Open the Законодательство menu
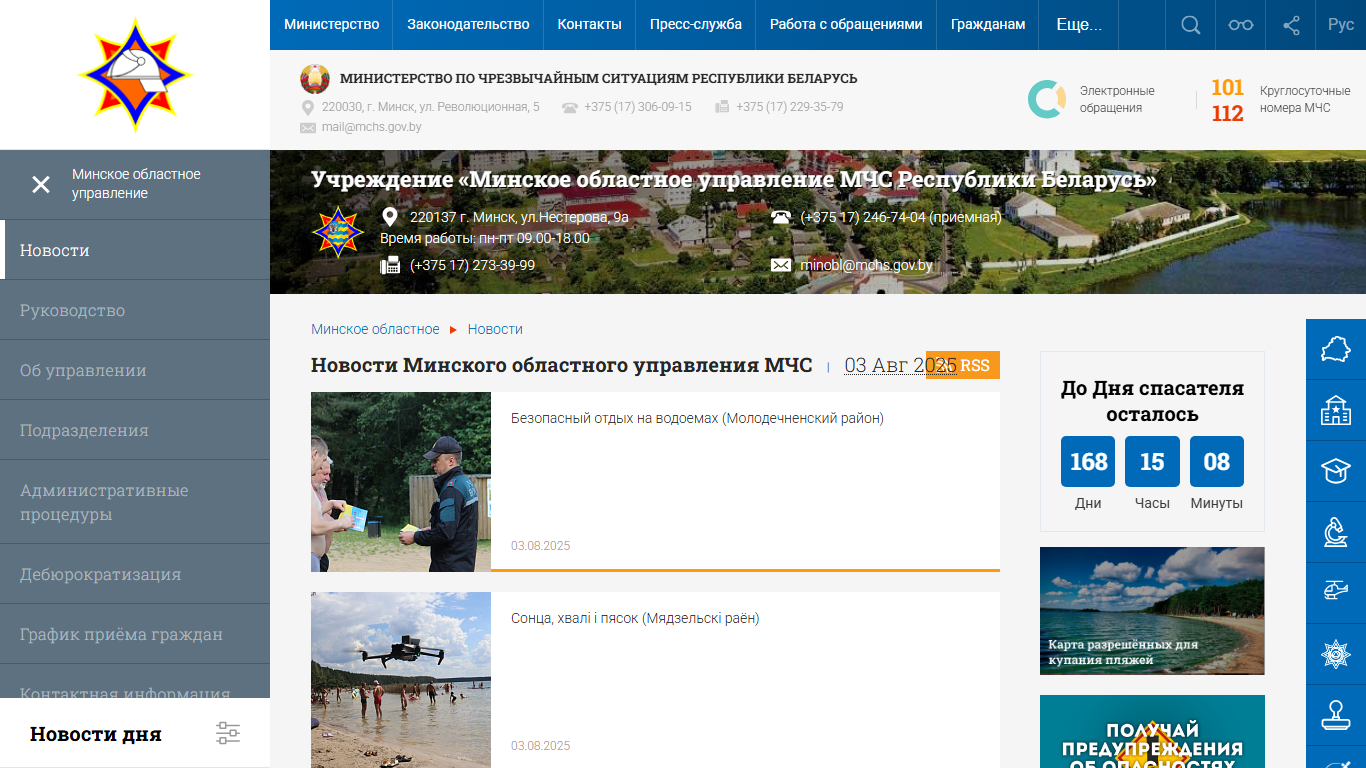1366x768 pixels. [468, 25]
